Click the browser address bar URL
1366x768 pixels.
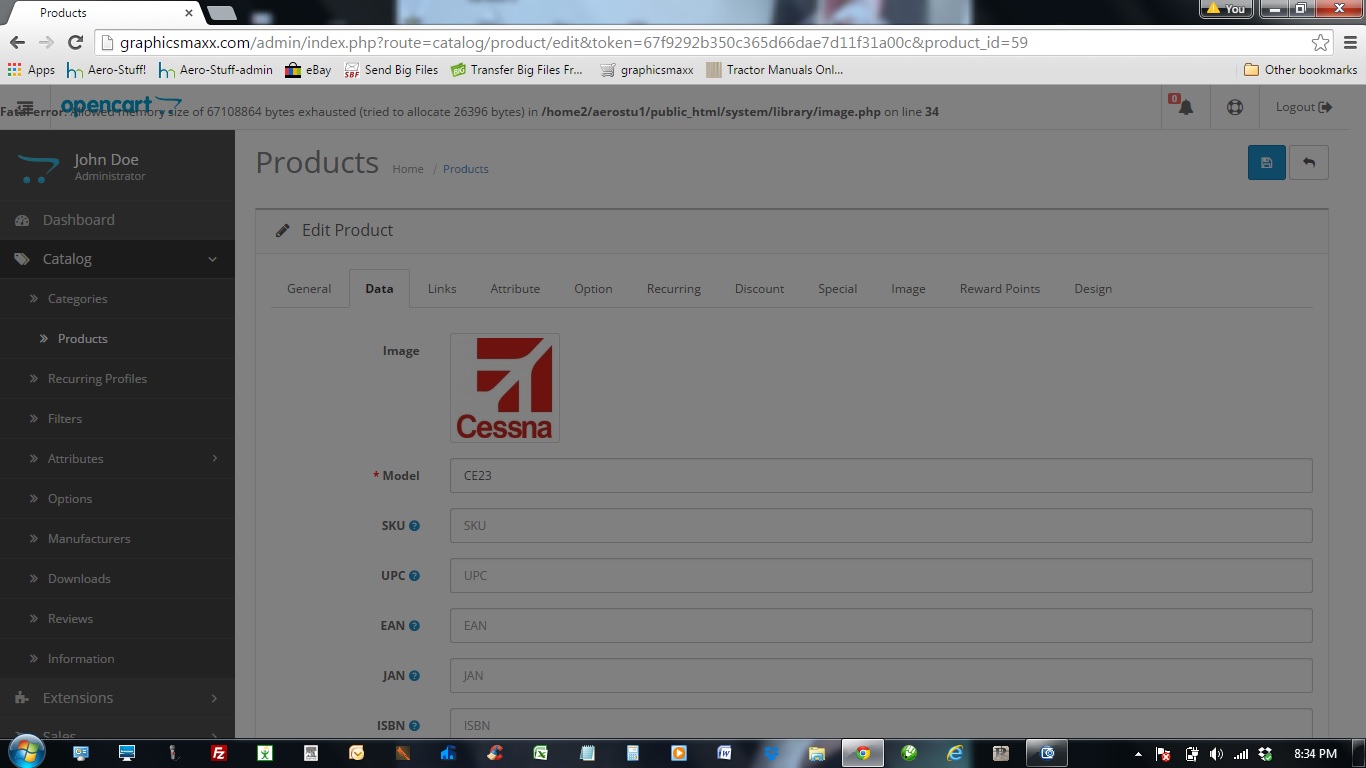[x=573, y=43]
